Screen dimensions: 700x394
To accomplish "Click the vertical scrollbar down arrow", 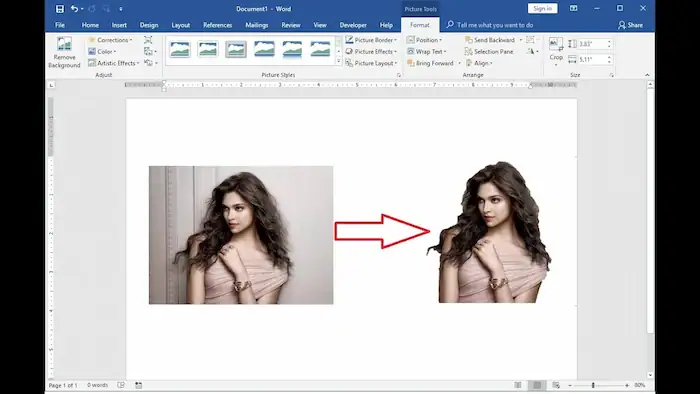I will pos(650,375).
